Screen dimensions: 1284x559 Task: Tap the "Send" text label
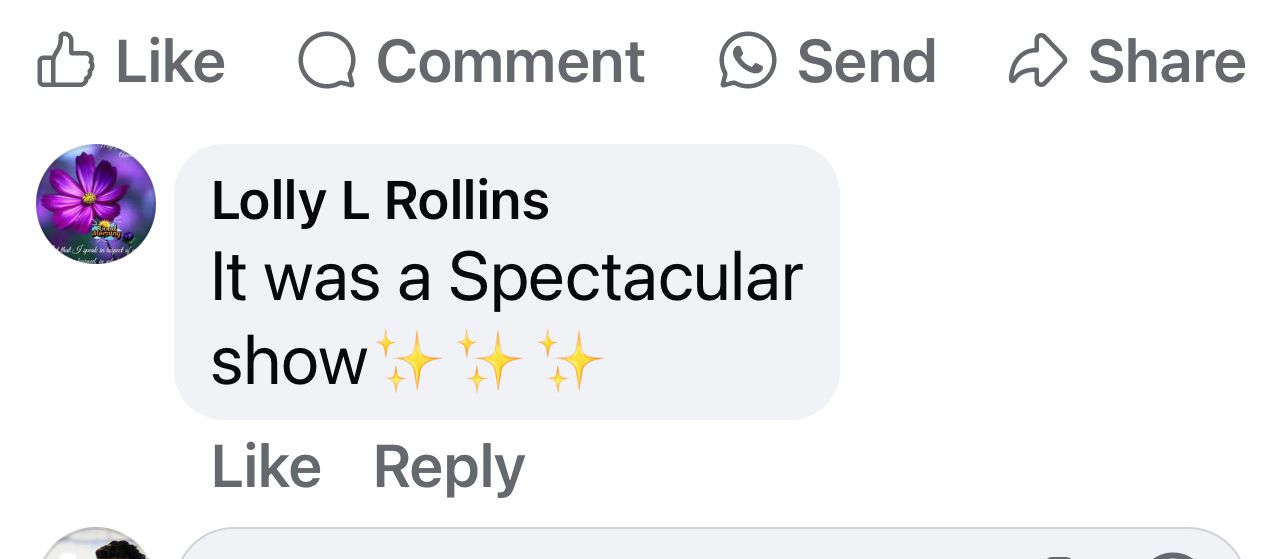pos(866,62)
